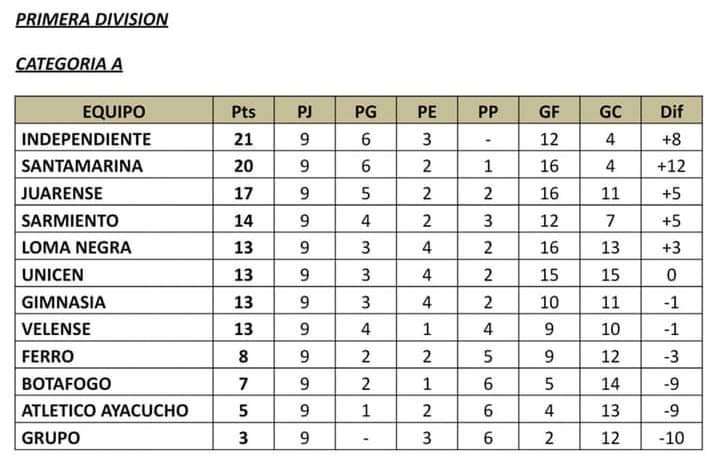Click the LOMA NEGRA team cell
The width and height of the screenshot is (720, 467).
(x=114, y=247)
